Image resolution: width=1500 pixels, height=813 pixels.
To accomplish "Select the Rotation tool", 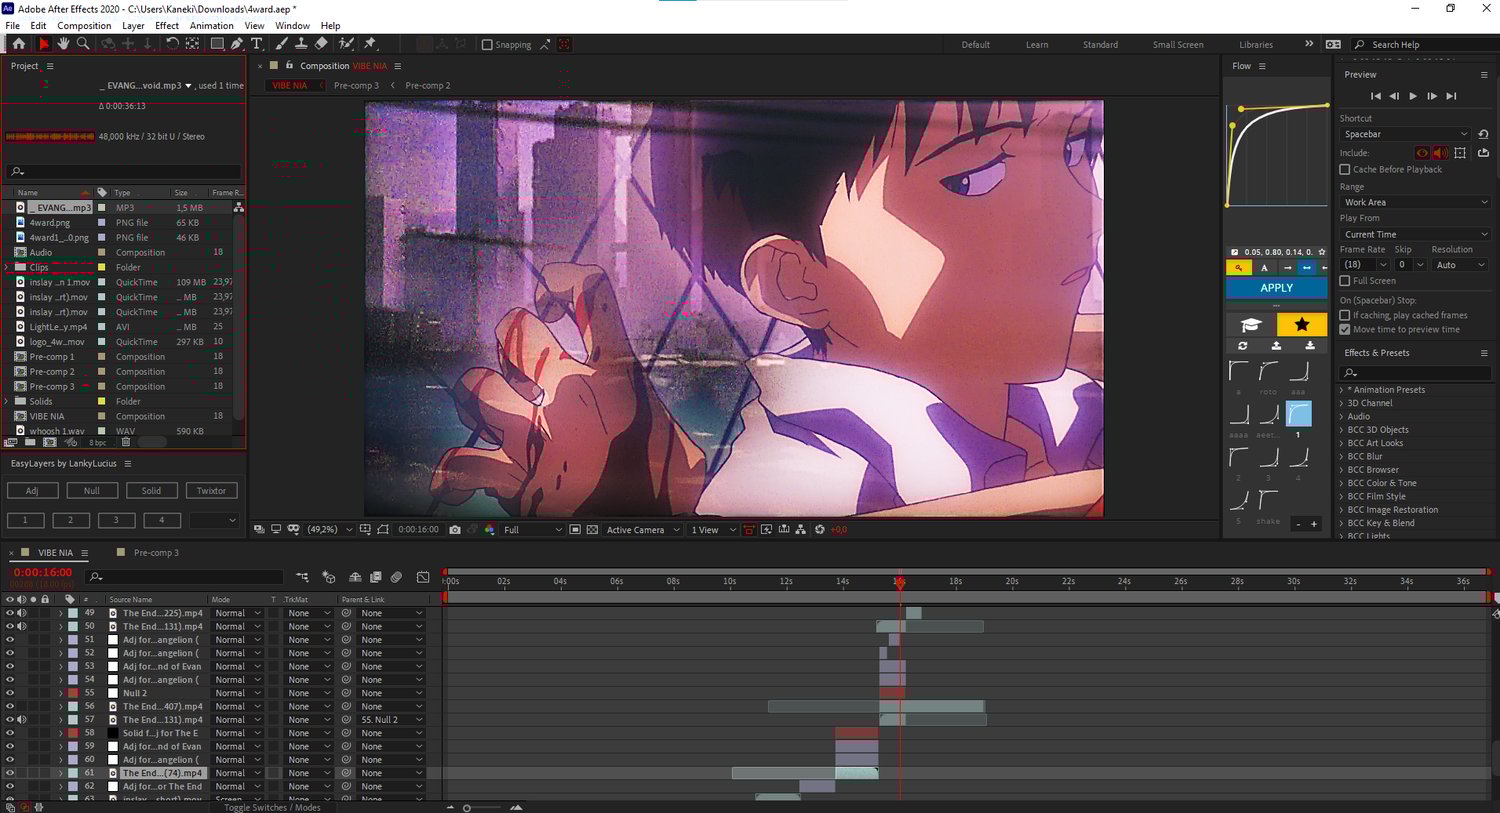I will 172,44.
